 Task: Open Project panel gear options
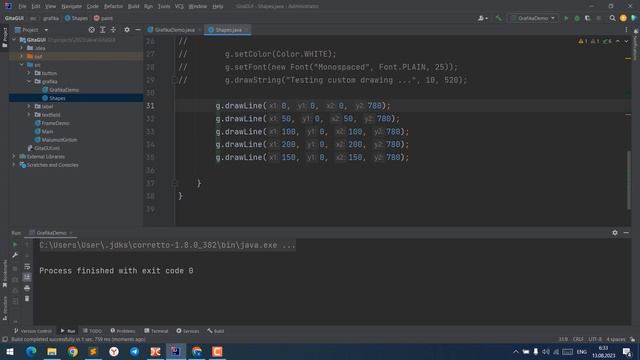(x=127, y=30)
